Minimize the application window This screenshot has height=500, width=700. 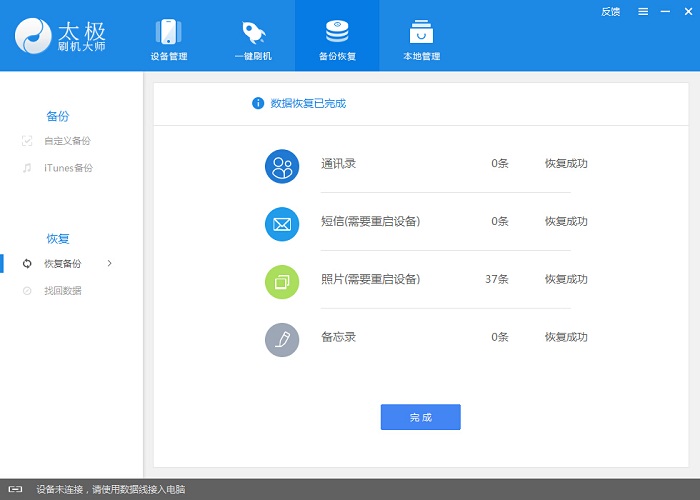pos(663,12)
